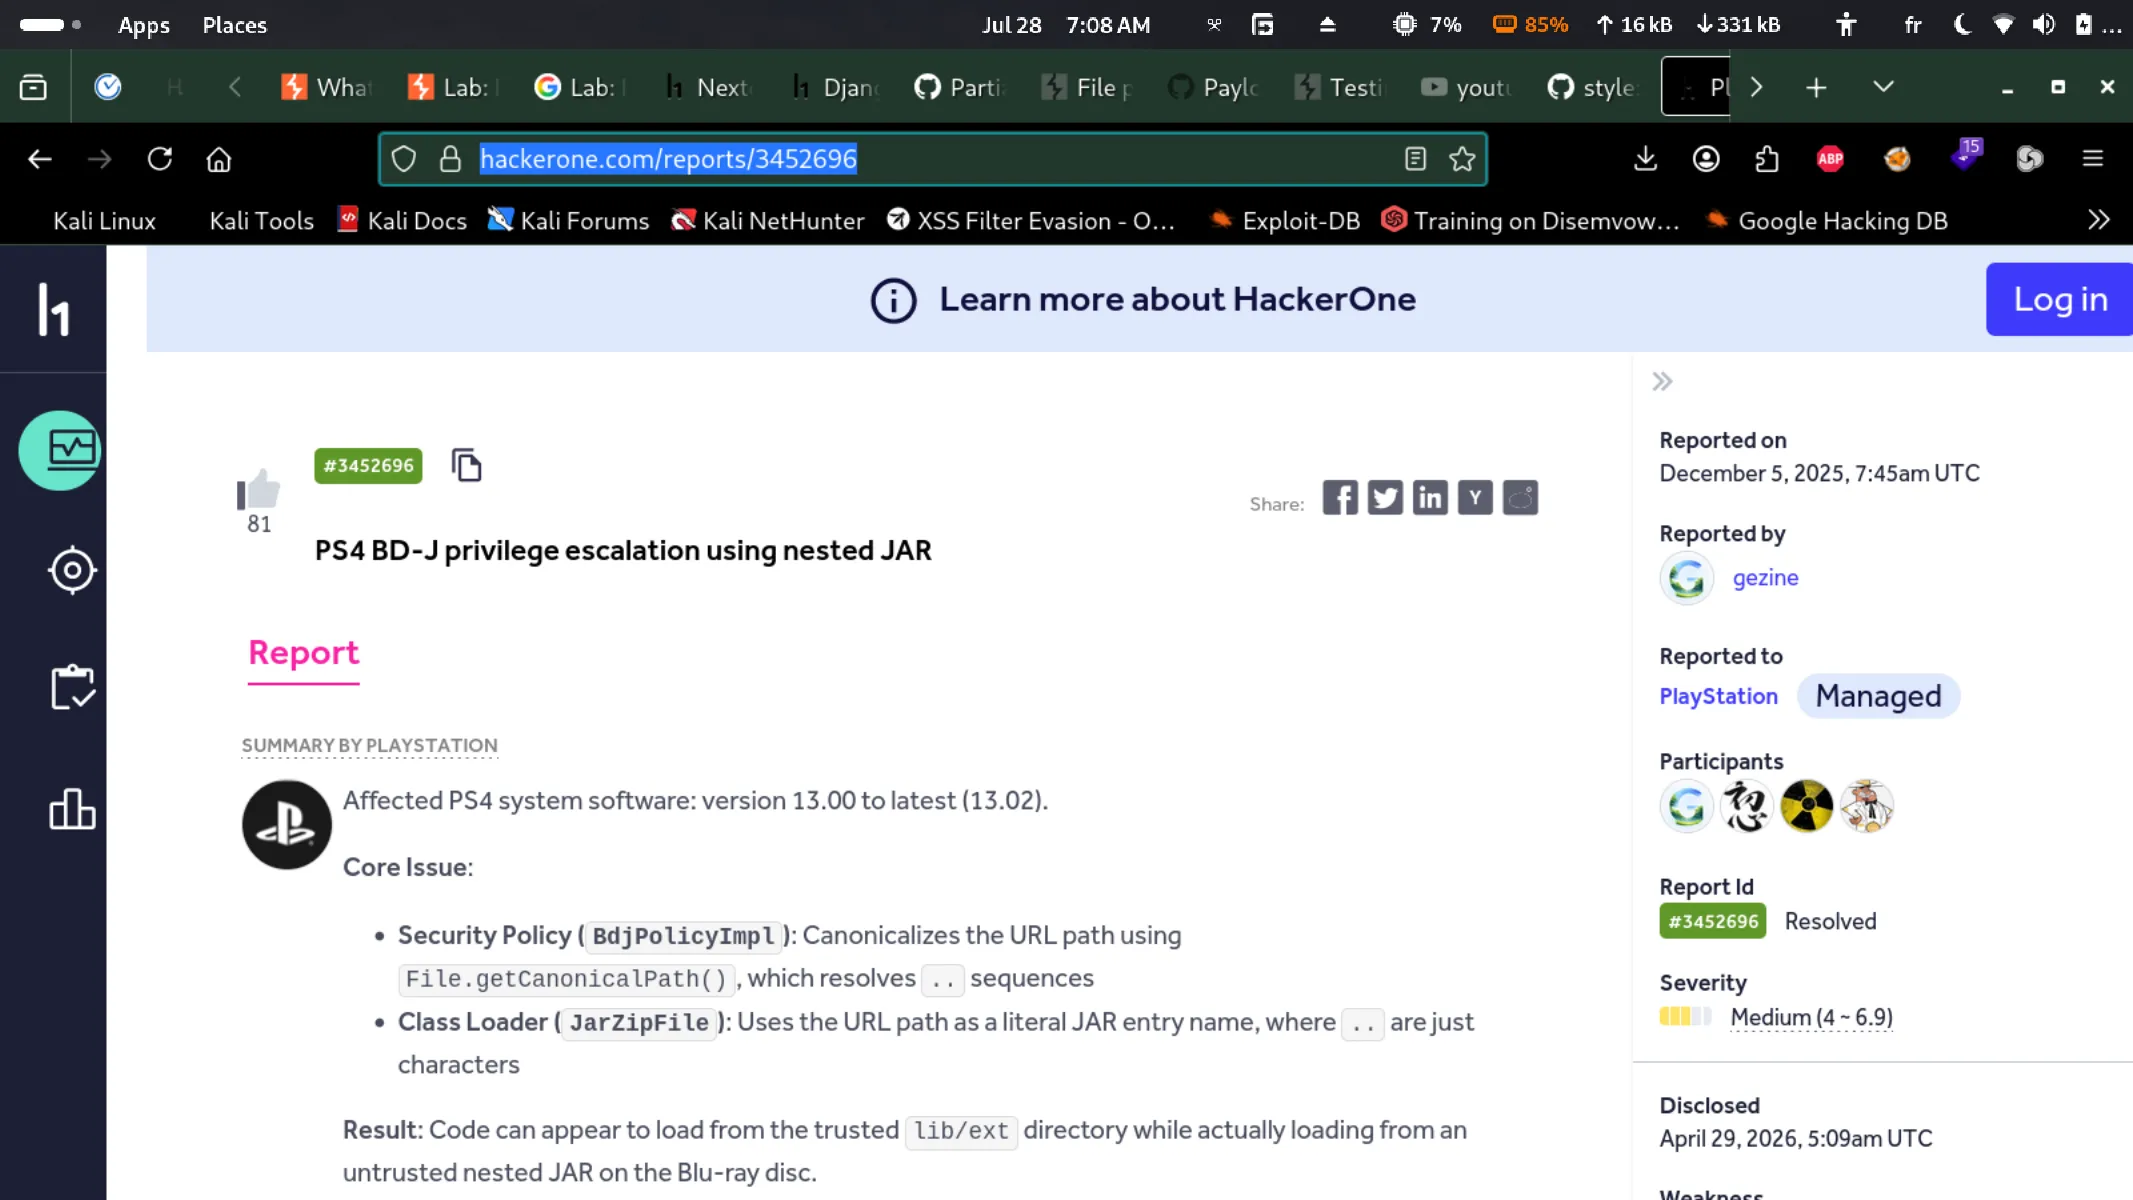Open the Adblock Plus extension

[1830, 159]
